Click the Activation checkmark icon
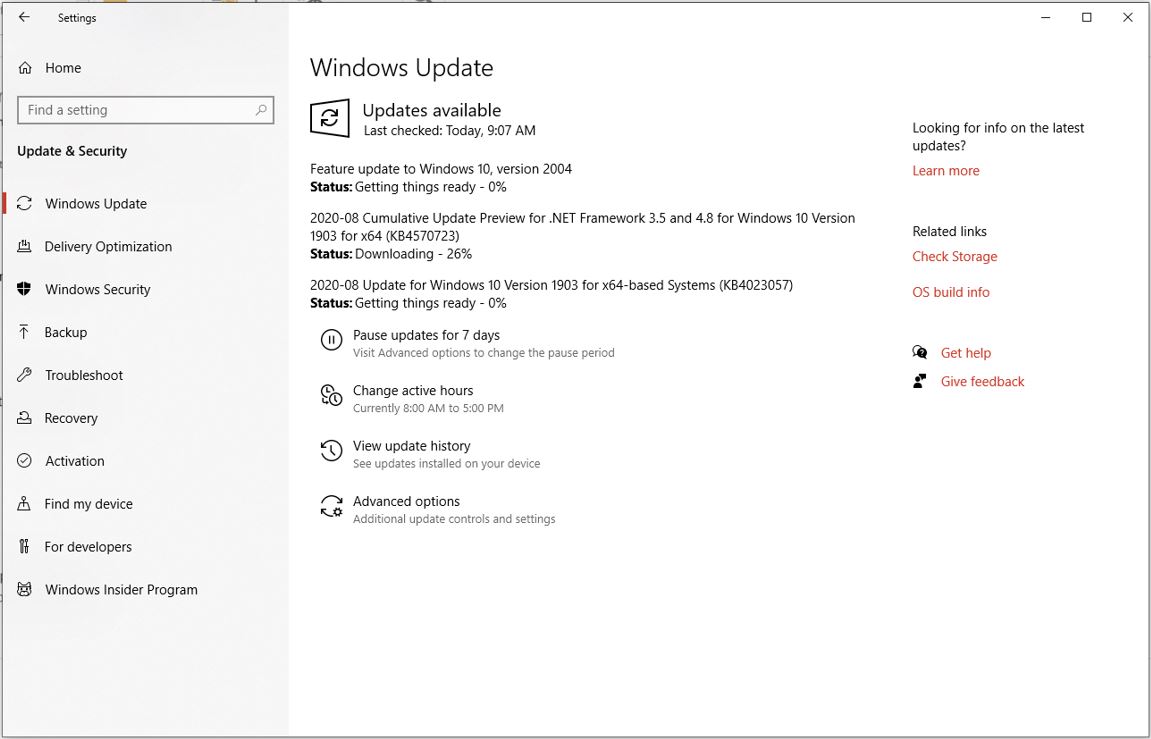 [x=24, y=460]
